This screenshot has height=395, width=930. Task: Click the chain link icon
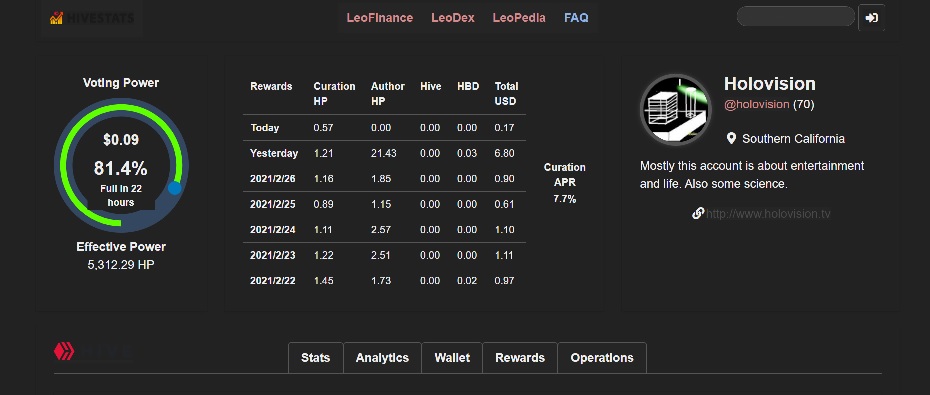tap(698, 213)
